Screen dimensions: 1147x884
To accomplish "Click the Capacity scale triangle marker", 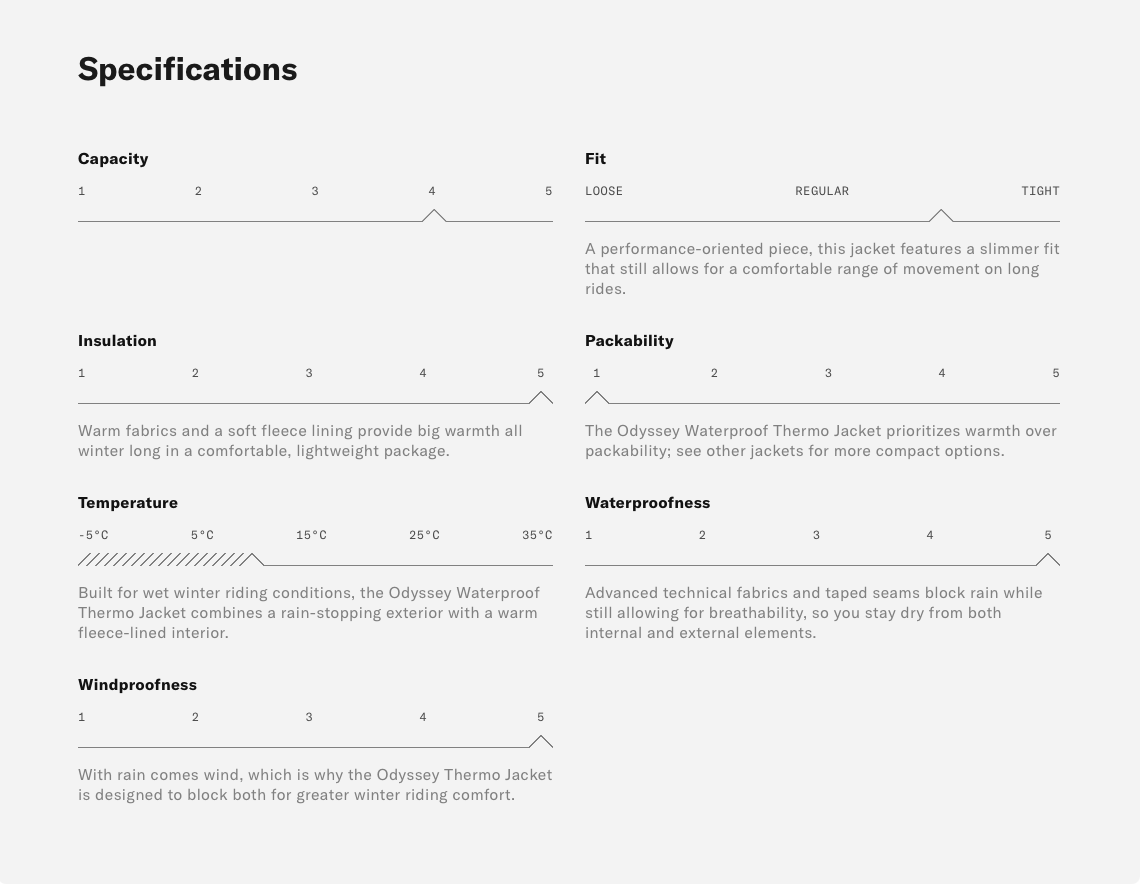I will (433, 215).
